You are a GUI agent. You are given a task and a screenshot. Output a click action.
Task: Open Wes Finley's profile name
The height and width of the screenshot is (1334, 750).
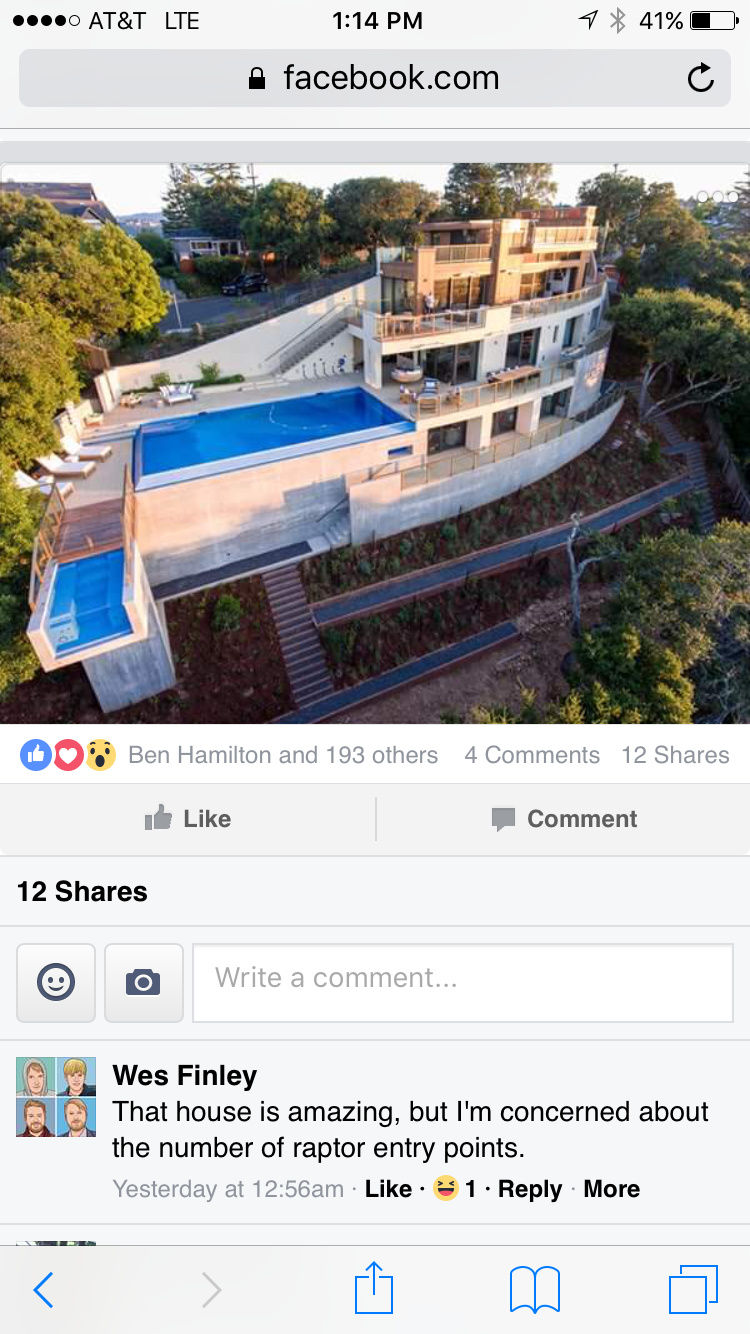[x=185, y=1076]
